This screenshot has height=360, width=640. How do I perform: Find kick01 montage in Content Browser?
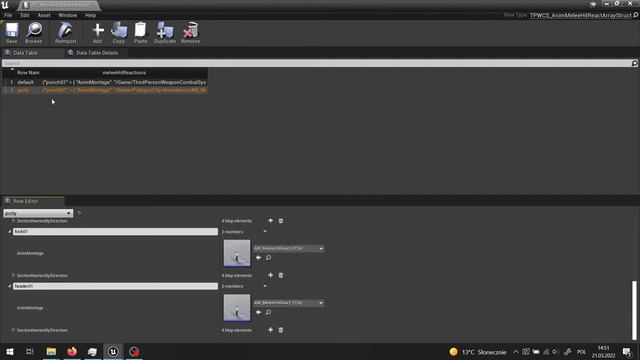[269, 258]
